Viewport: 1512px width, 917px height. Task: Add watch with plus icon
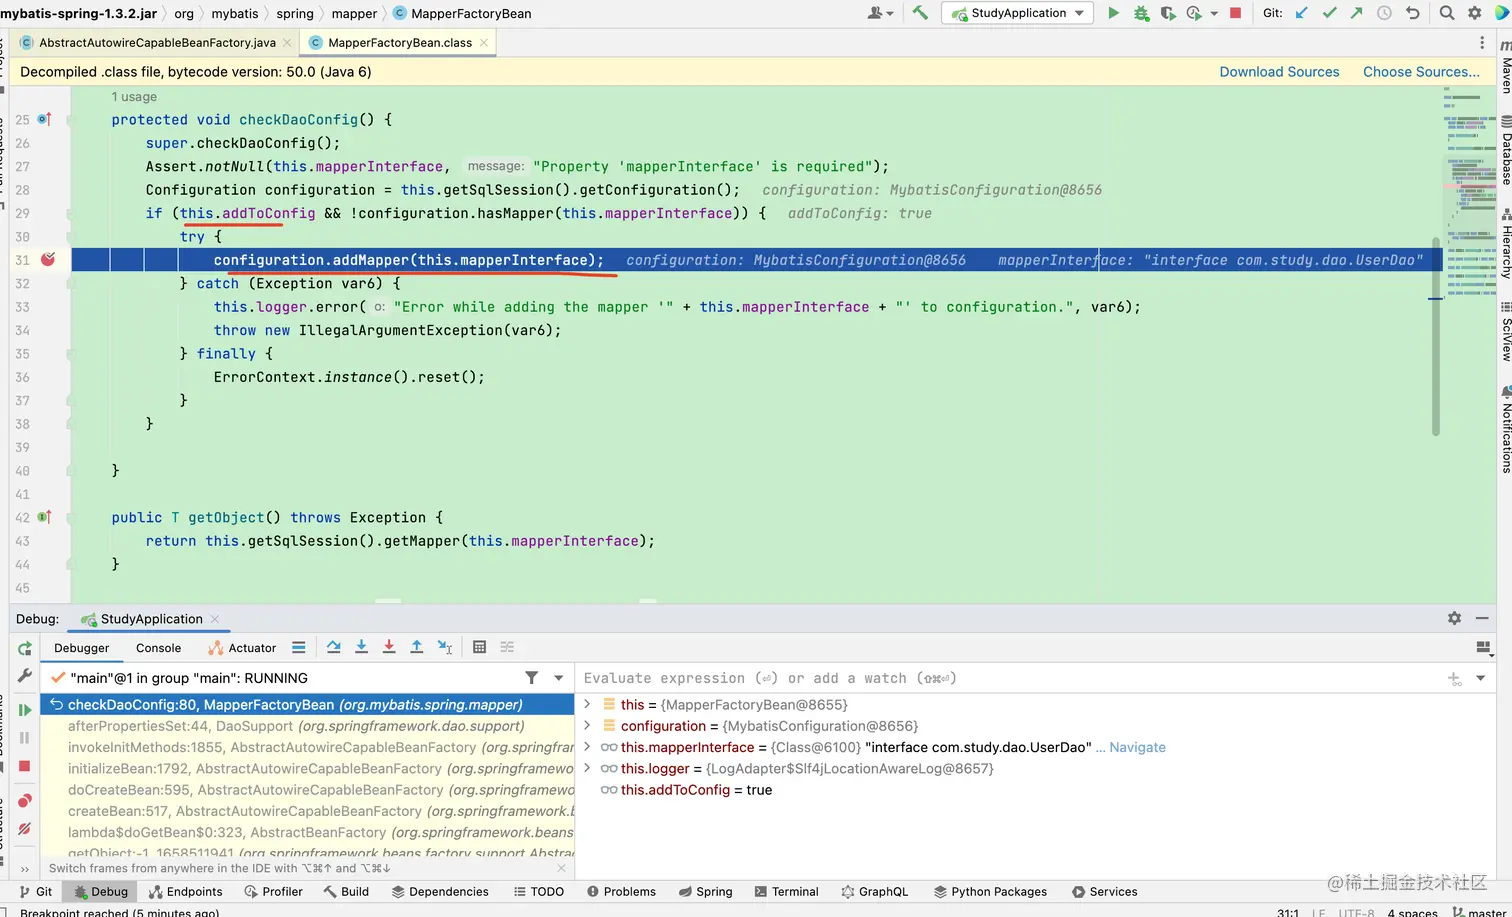tap(1454, 678)
